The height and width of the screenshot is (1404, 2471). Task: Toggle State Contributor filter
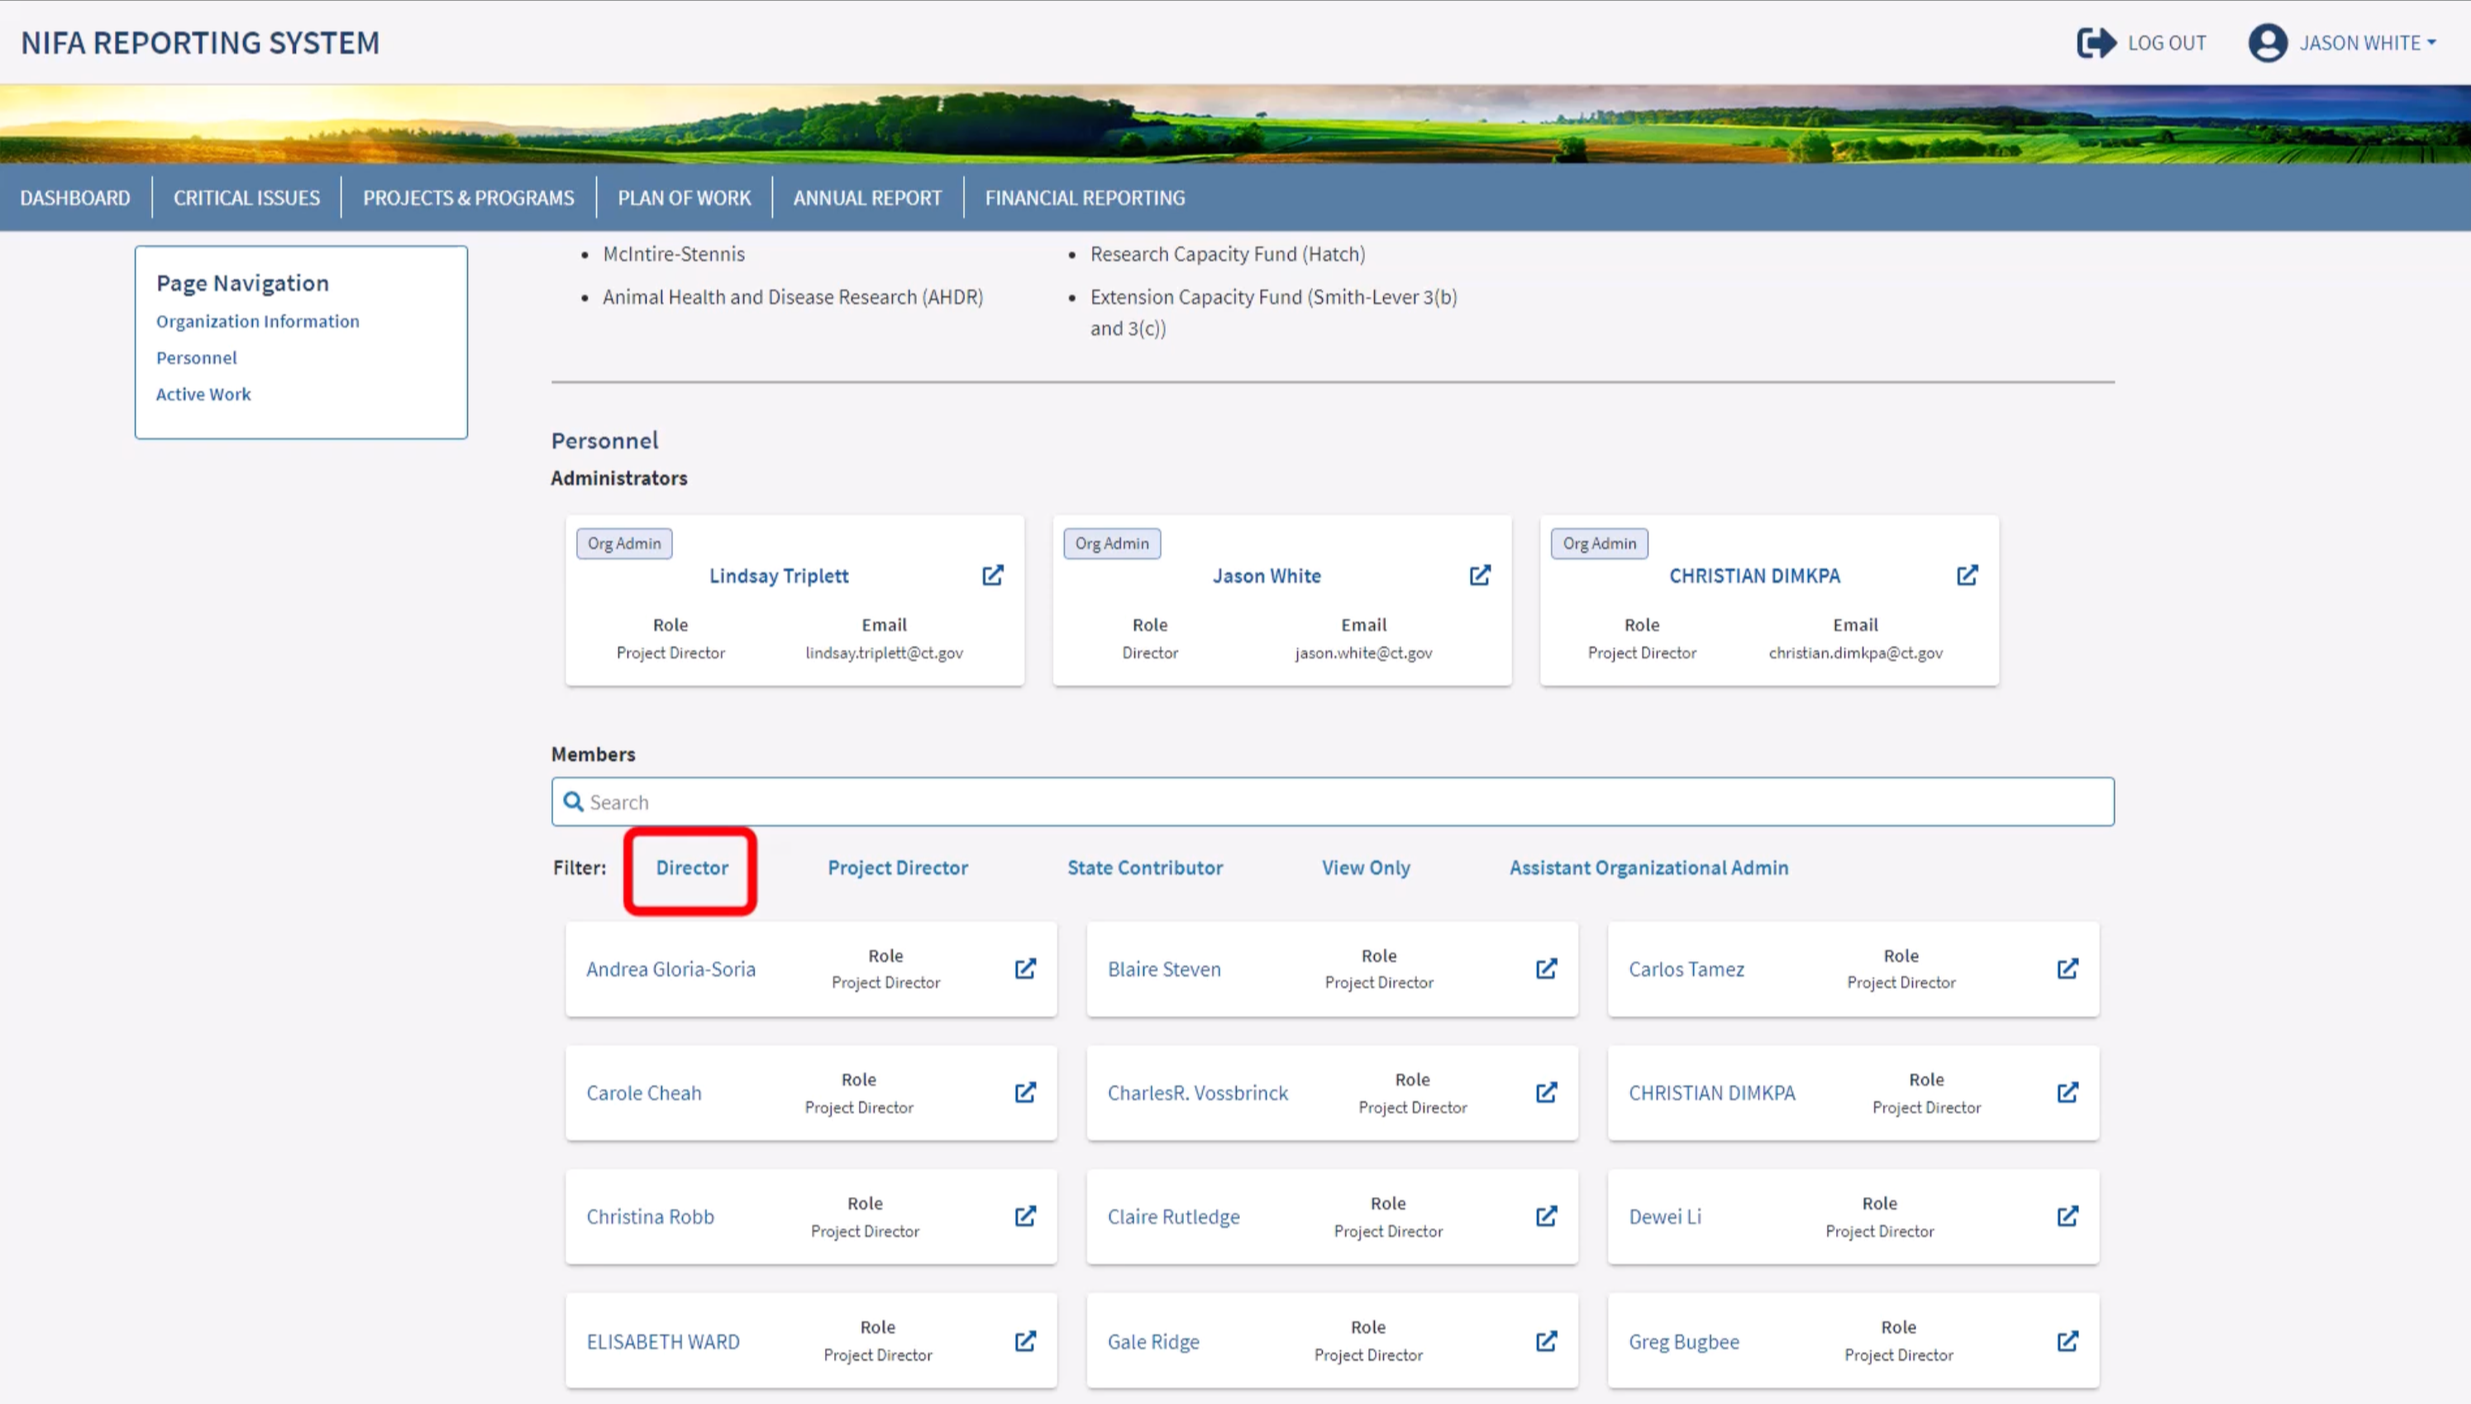click(1144, 868)
